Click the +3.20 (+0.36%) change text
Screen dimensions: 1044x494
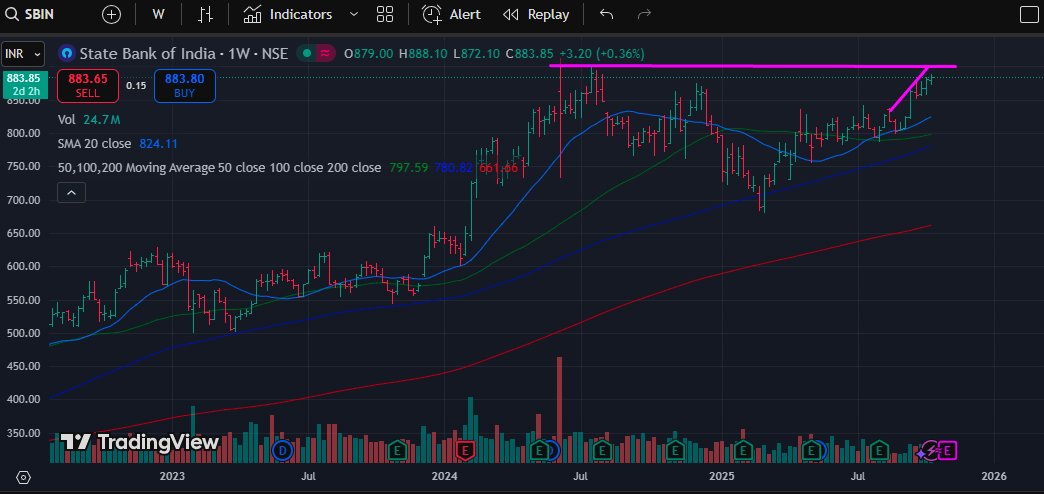coord(602,53)
